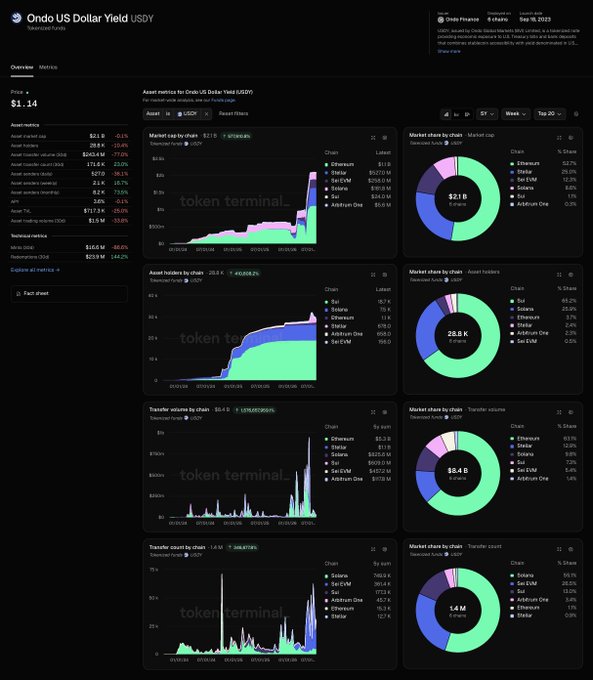This screenshot has width=593, height=680.
Task: Select the stacked area chart type icon
Action: tap(446, 114)
